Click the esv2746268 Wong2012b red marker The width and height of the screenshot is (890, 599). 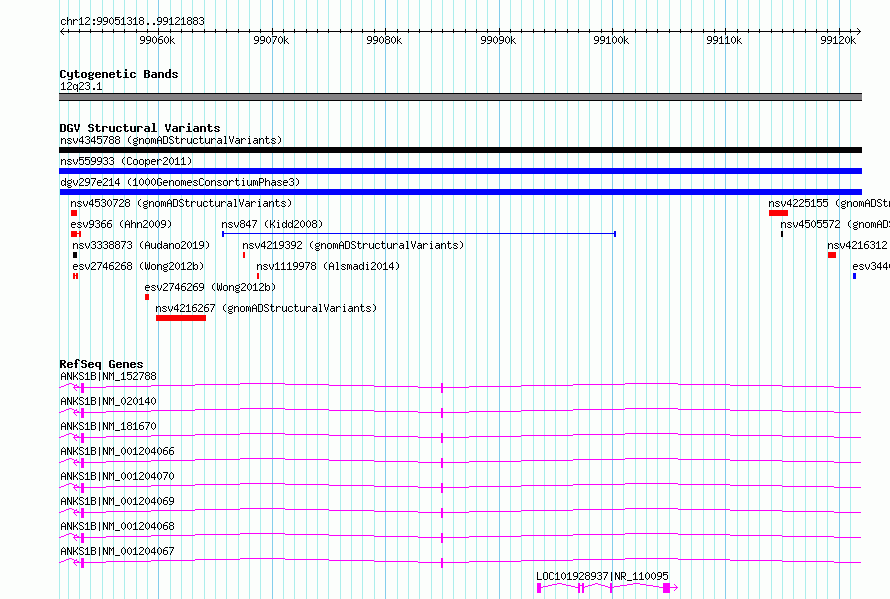coord(75,276)
